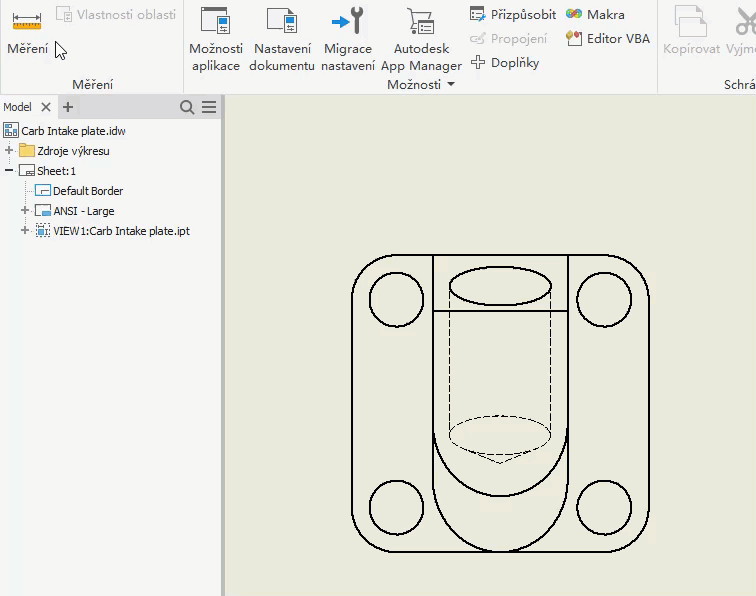This screenshot has height=596, width=756.
Task: Add a new browser panel tab
Action: click(x=68, y=107)
